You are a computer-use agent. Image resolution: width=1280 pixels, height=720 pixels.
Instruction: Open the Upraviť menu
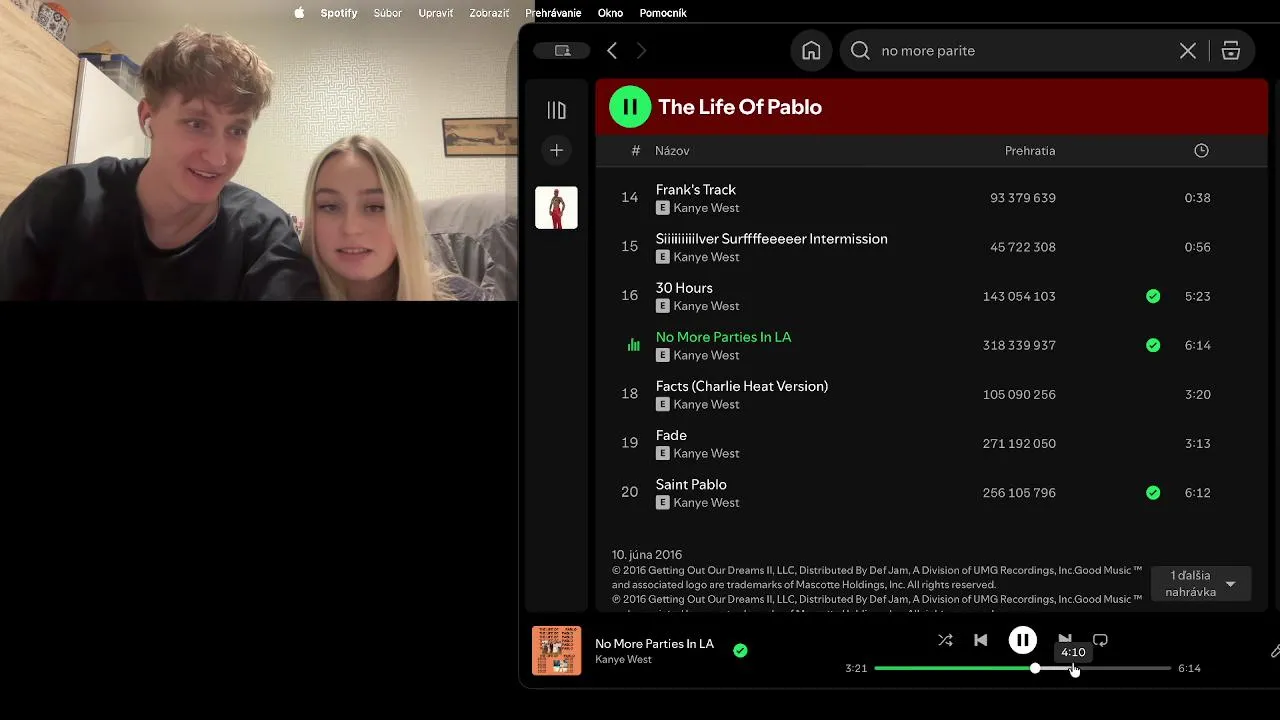tap(436, 13)
